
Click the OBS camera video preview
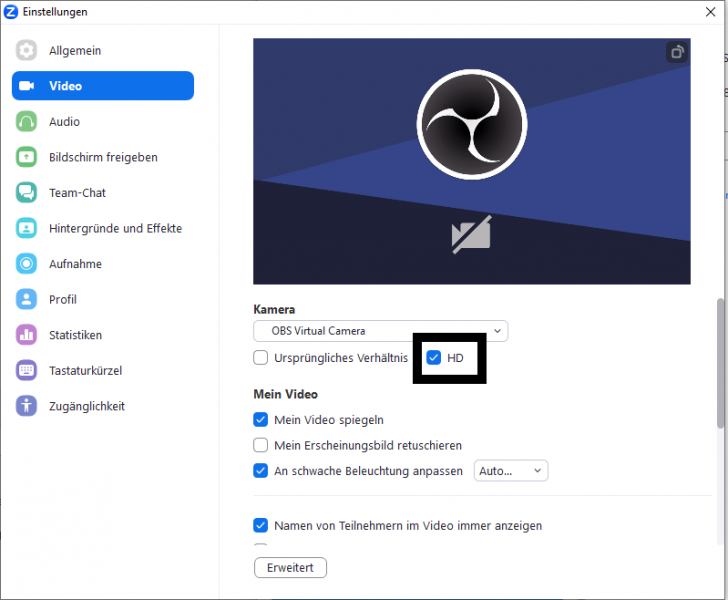tap(472, 161)
